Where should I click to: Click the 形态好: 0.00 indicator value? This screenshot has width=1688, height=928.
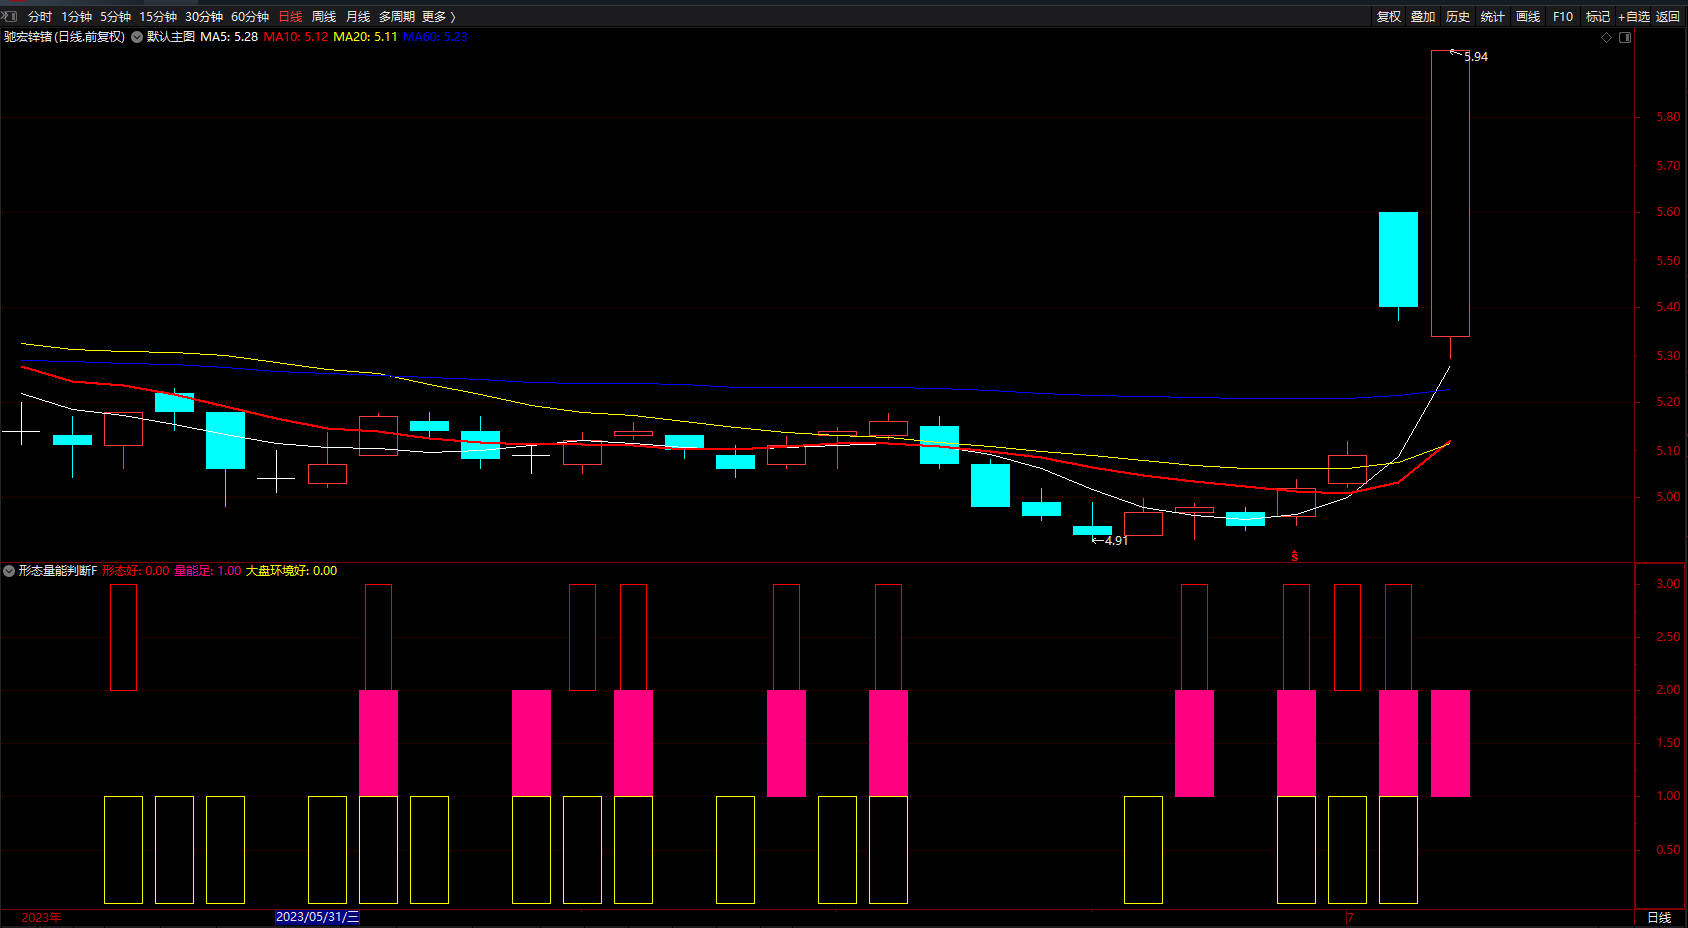pos(136,571)
